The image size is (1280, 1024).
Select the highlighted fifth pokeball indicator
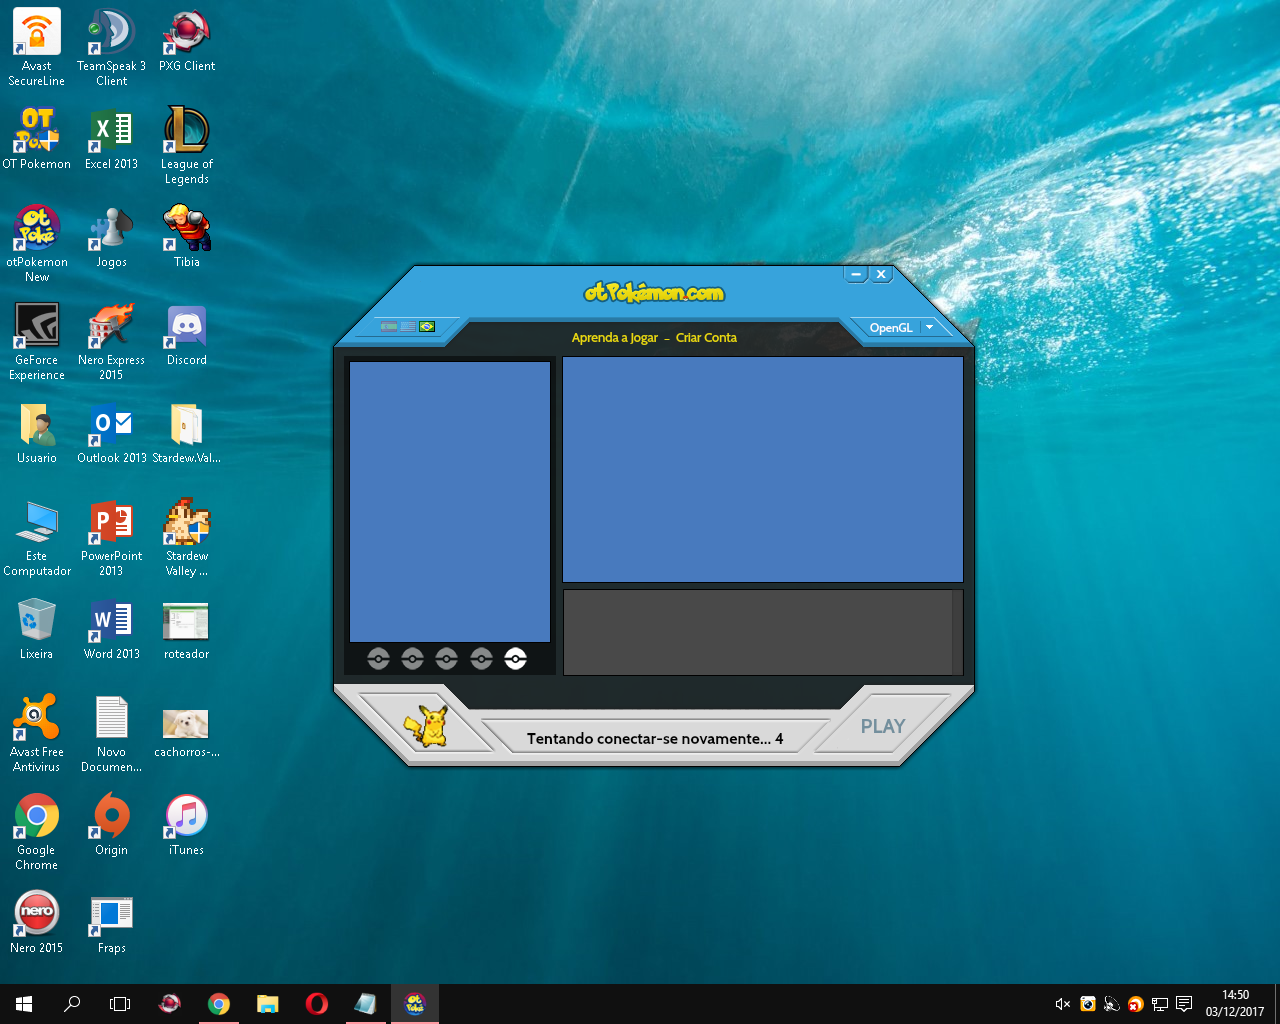point(515,659)
